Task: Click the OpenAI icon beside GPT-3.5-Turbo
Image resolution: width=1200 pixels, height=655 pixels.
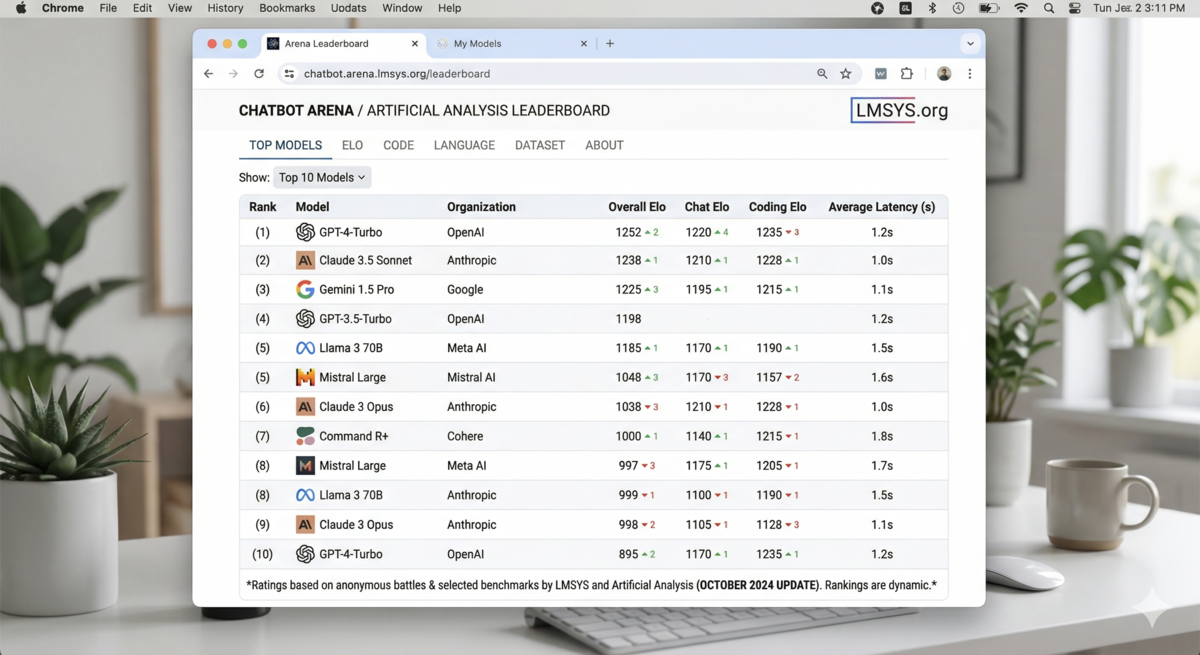Action: pyautogui.click(x=305, y=319)
